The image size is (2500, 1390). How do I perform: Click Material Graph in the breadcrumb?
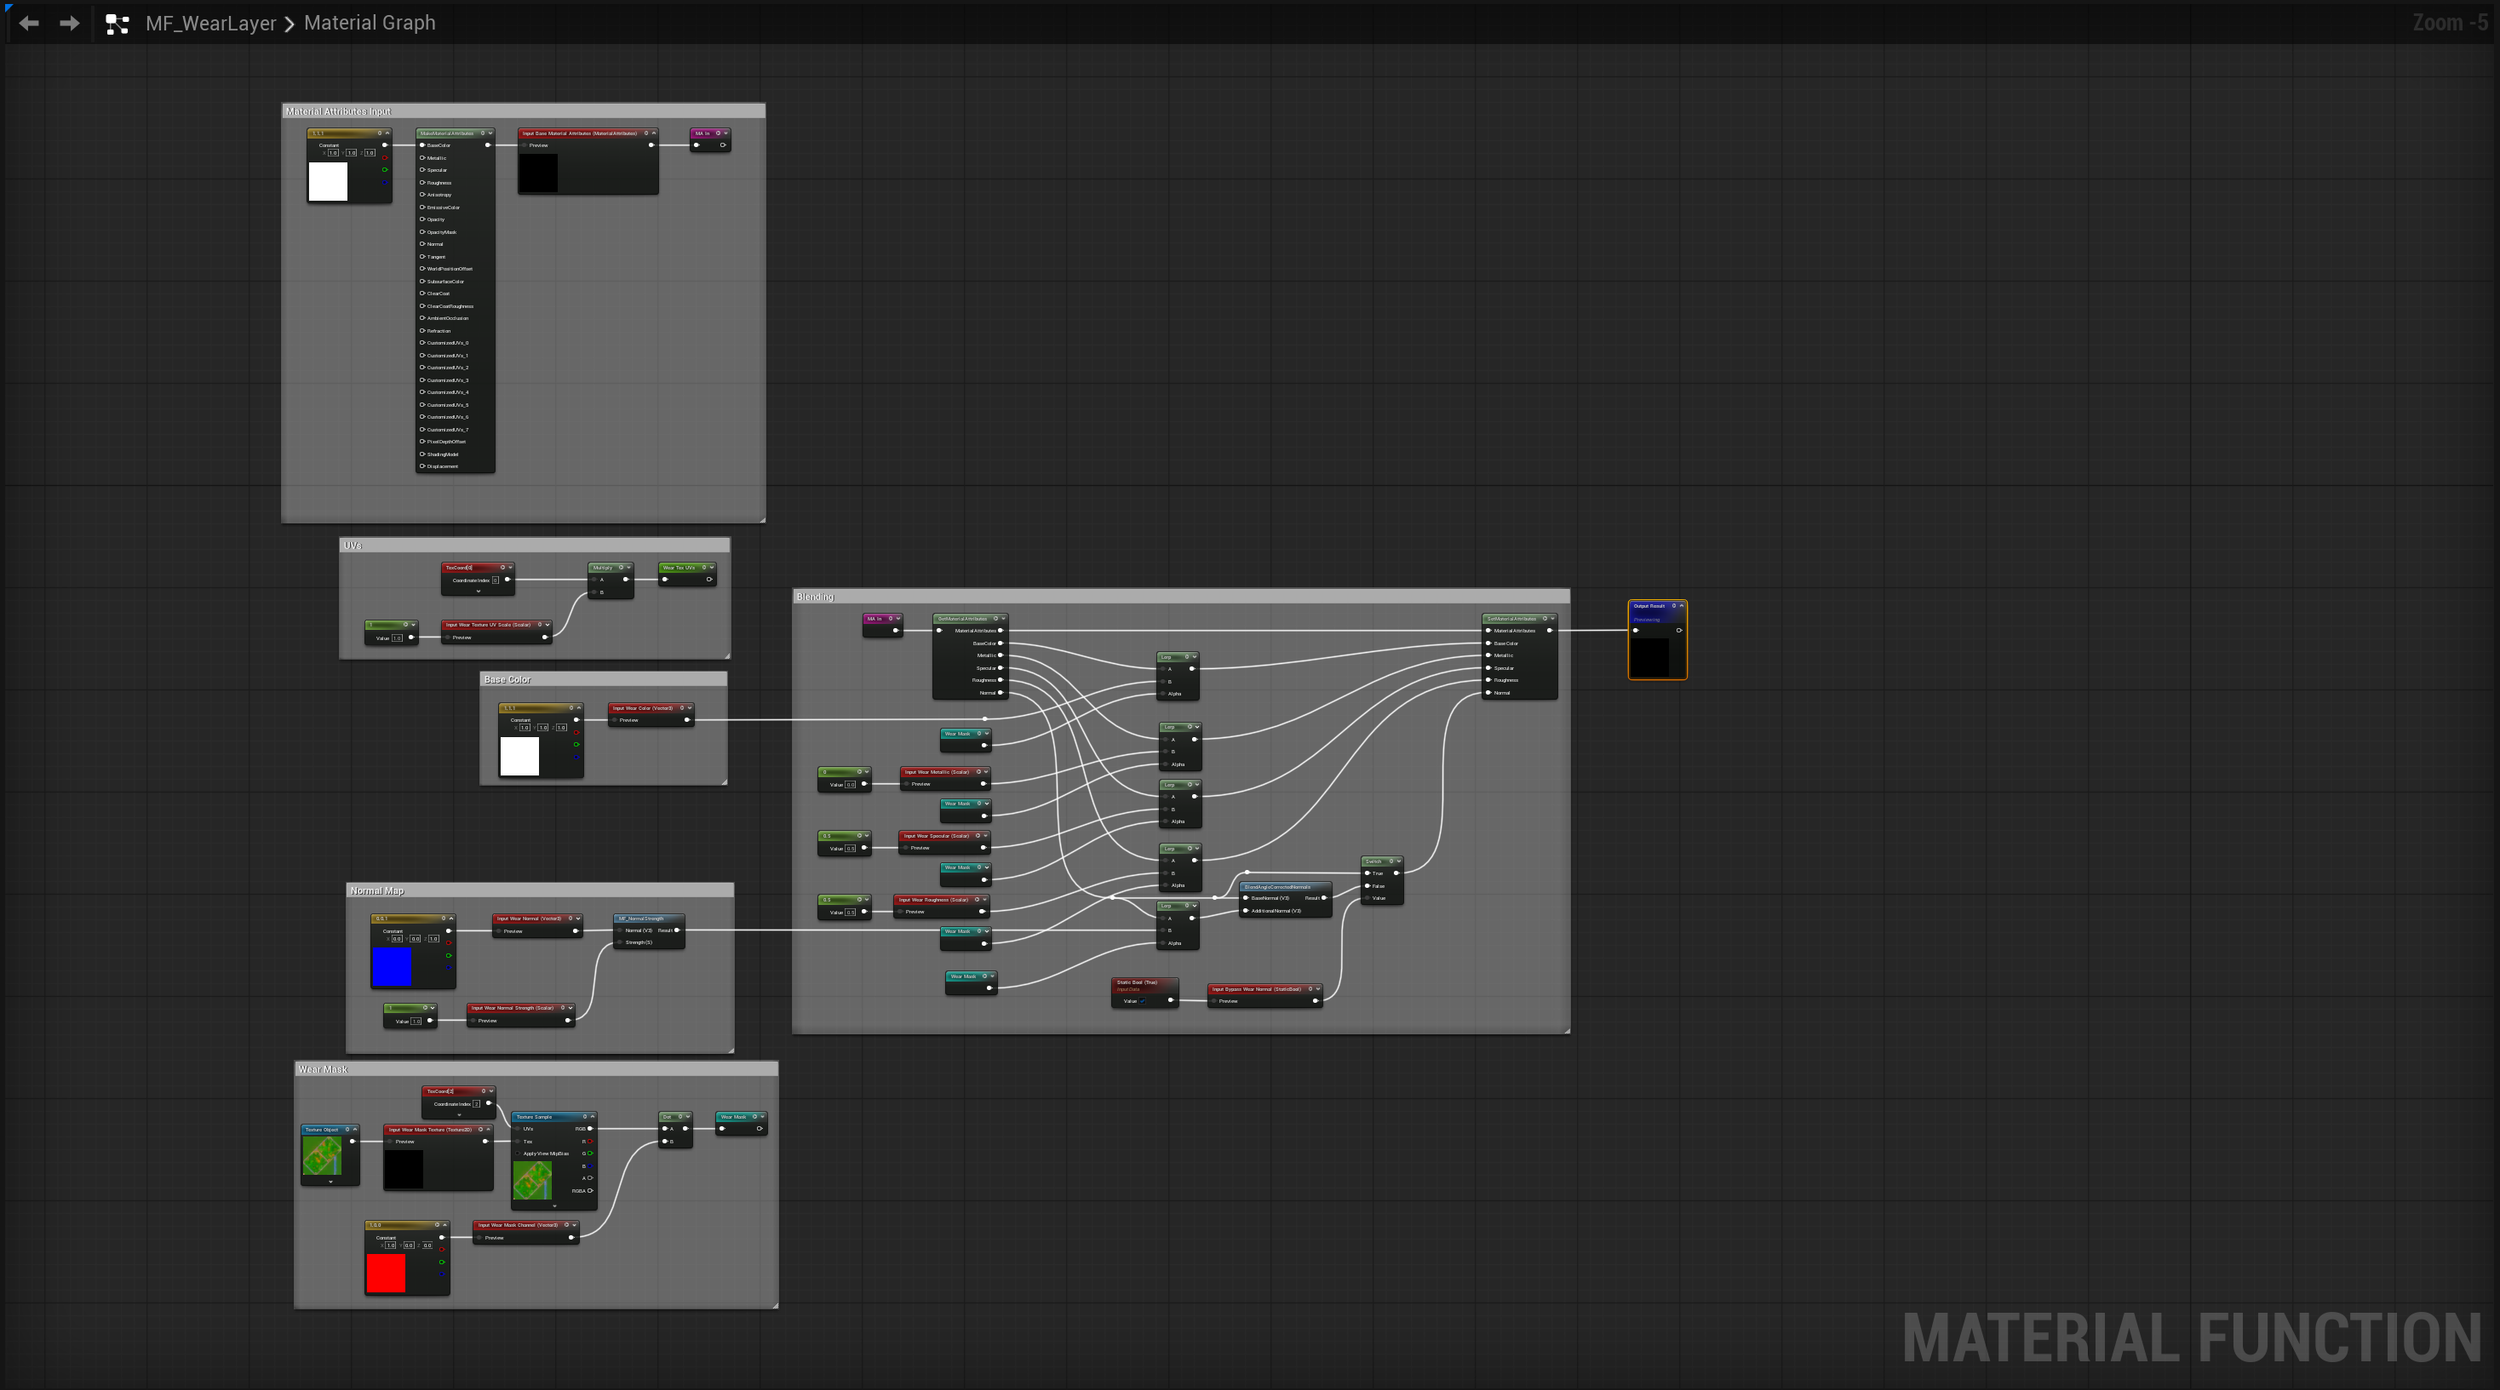[369, 23]
